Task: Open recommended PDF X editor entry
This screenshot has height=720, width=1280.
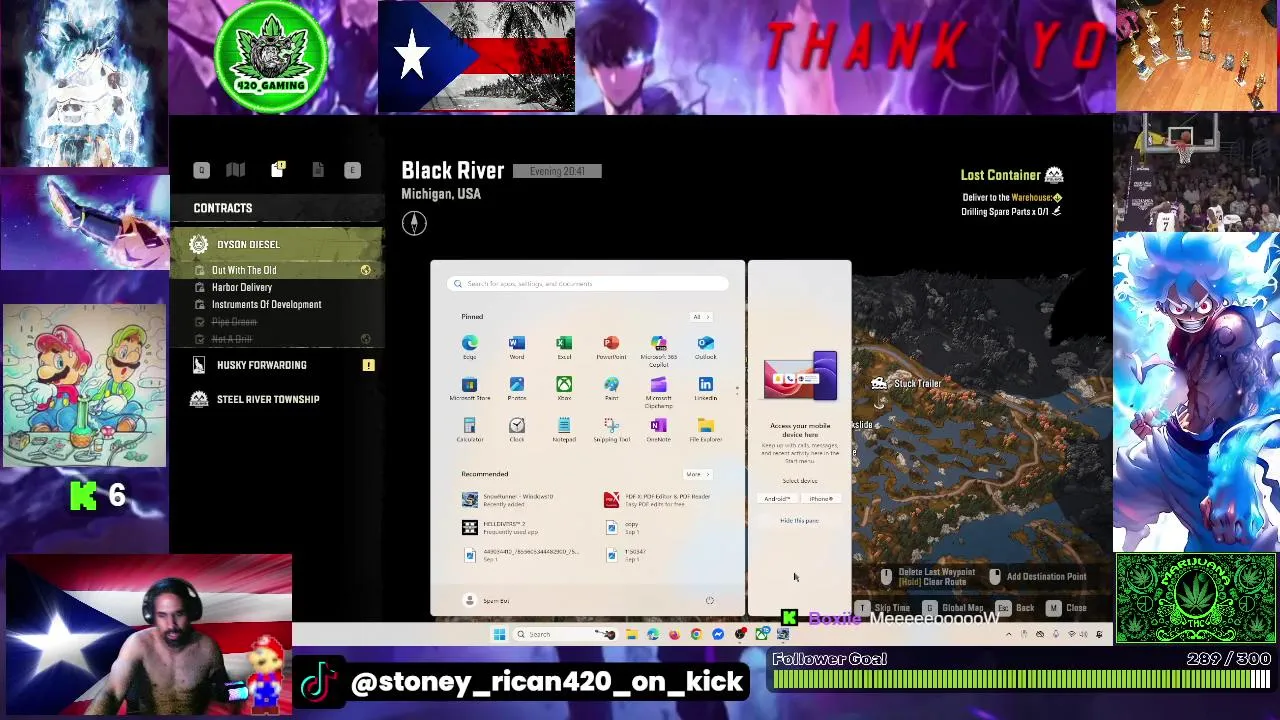Action: tap(658, 500)
